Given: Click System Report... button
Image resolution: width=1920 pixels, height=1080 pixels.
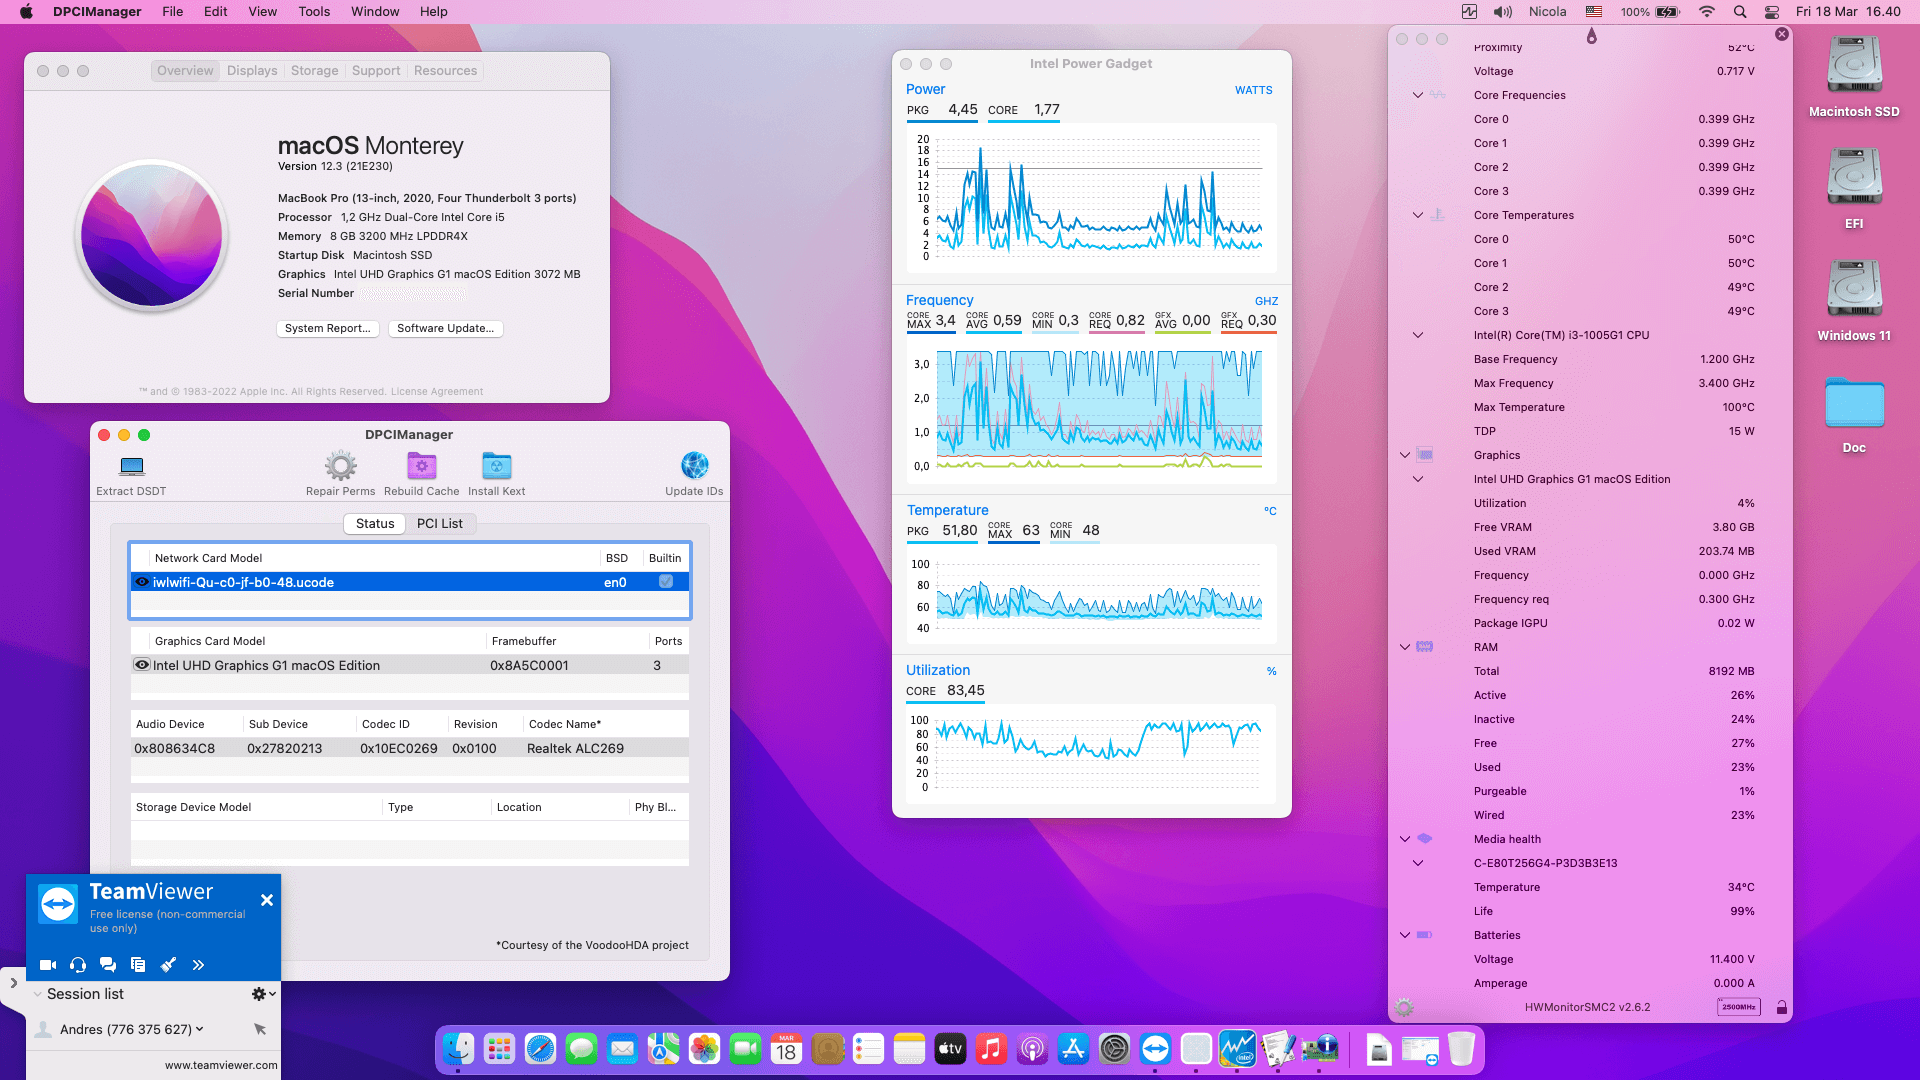Looking at the screenshot, I should point(327,328).
